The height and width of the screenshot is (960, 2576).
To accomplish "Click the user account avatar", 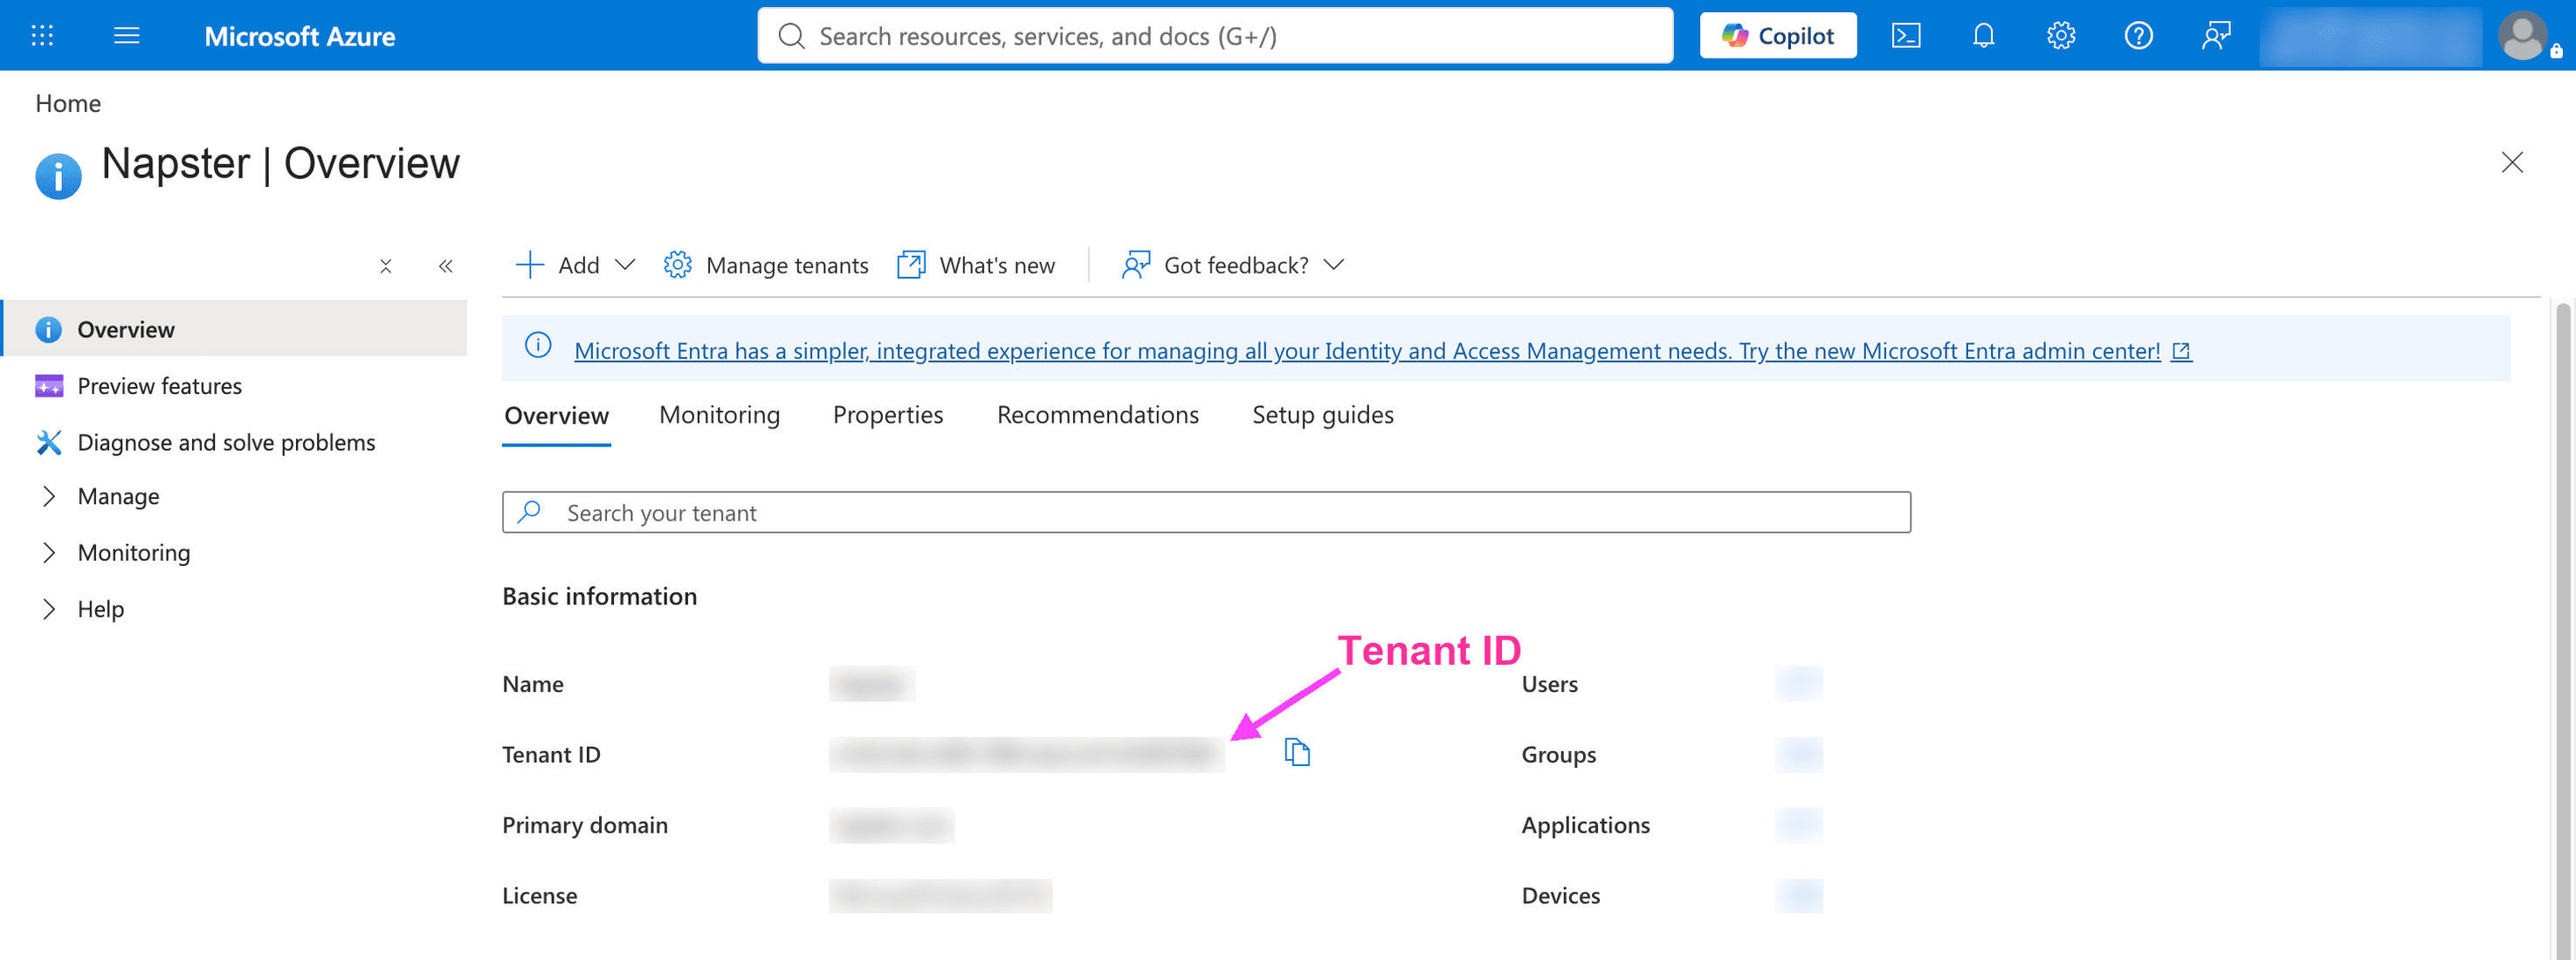I will (x=2524, y=36).
